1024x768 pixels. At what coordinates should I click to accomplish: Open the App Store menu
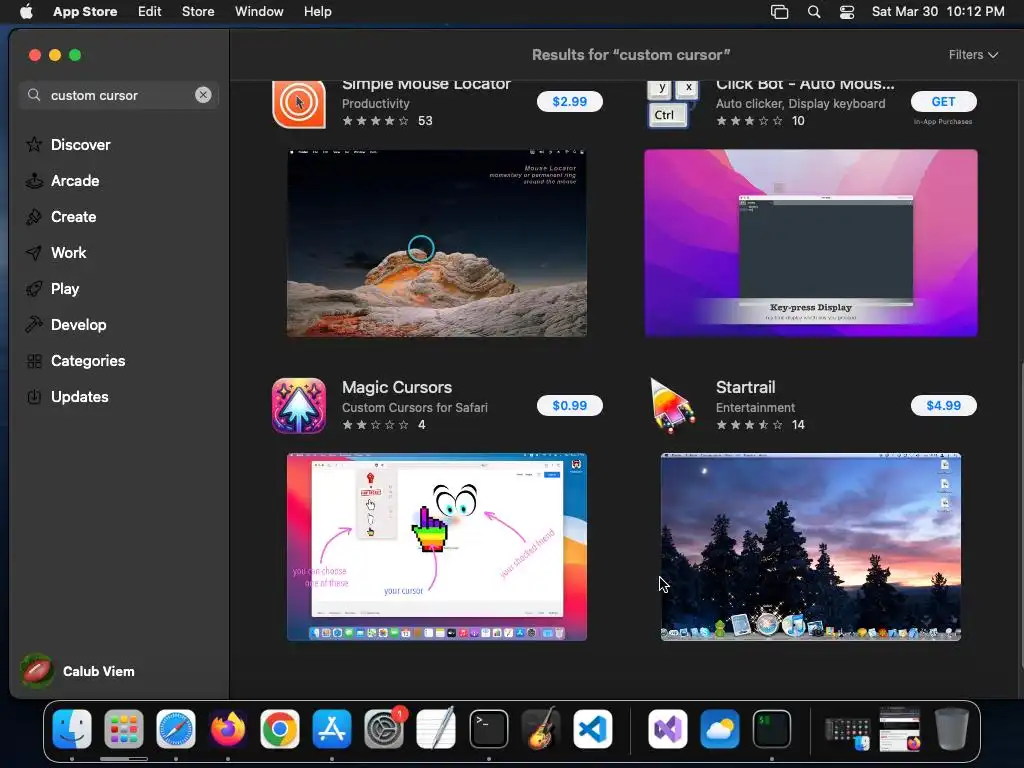85,11
